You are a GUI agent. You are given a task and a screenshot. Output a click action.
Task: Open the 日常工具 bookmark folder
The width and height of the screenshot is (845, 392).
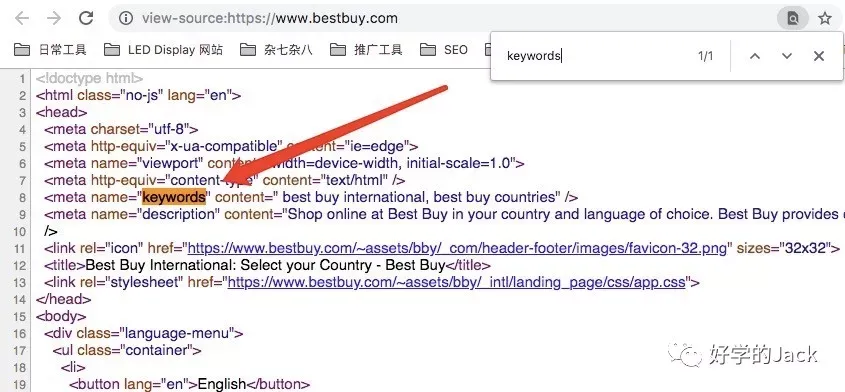pos(50,50)
